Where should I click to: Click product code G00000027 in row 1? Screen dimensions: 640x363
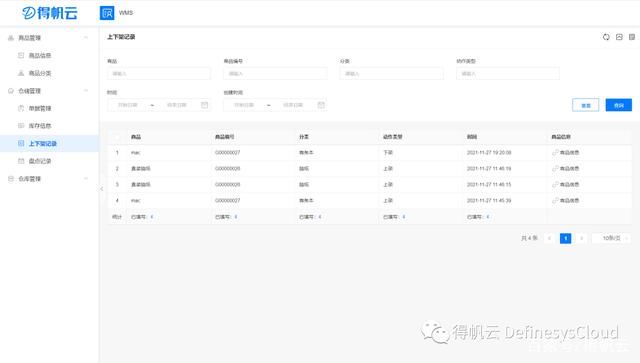[x=227, y=152]
